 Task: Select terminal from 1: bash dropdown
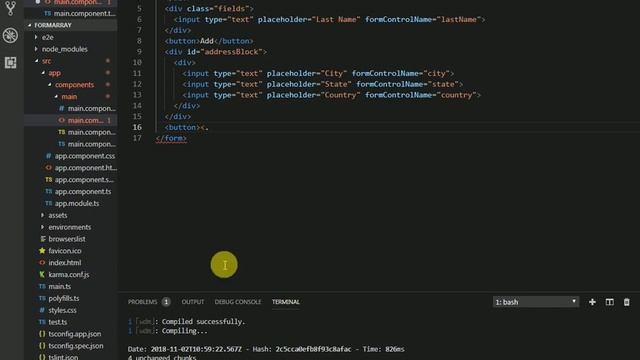[x=536, y=302]
